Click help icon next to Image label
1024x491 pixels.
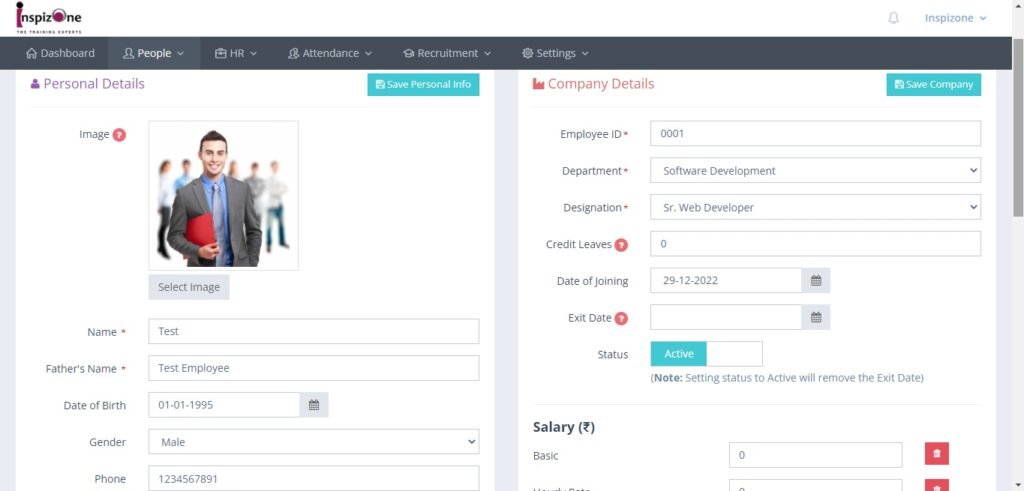pyautogui.click(x=120, y=135)
